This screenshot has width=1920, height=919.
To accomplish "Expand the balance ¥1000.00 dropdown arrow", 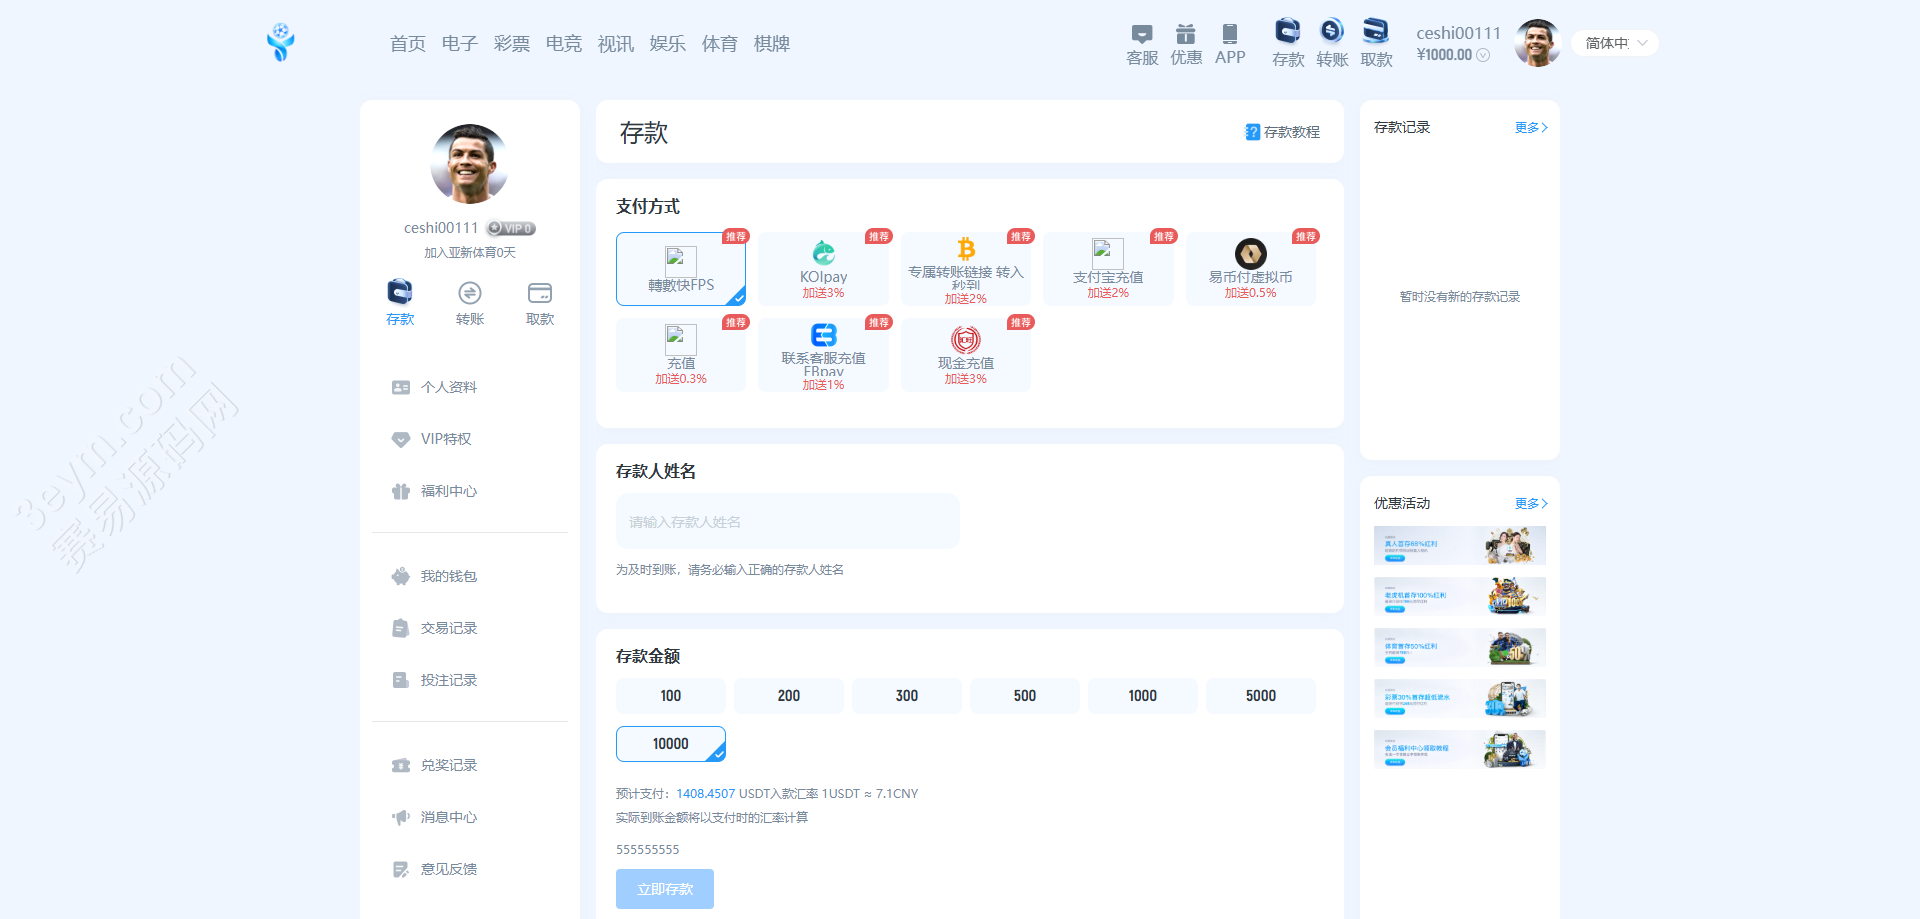I will (x=1483, y=55).
